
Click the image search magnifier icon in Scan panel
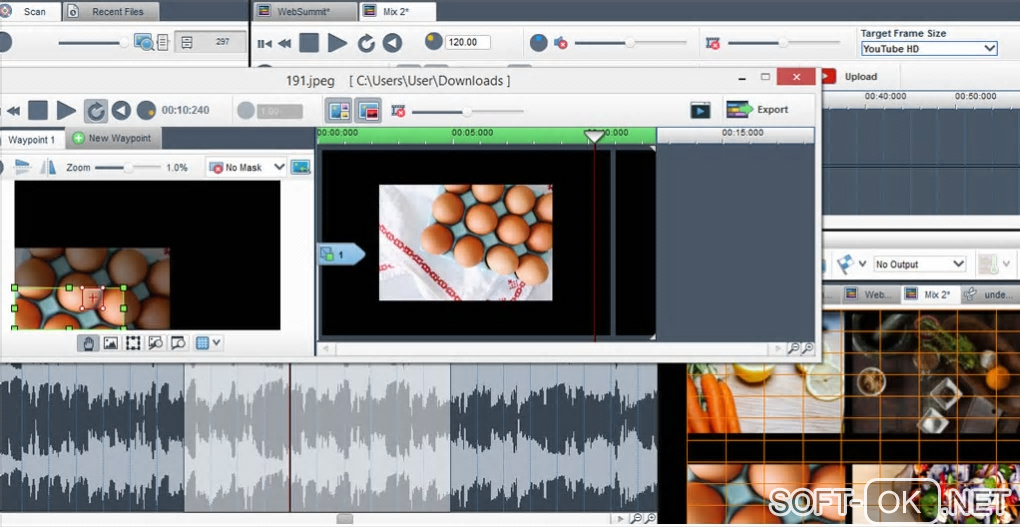tap(144, 43)
